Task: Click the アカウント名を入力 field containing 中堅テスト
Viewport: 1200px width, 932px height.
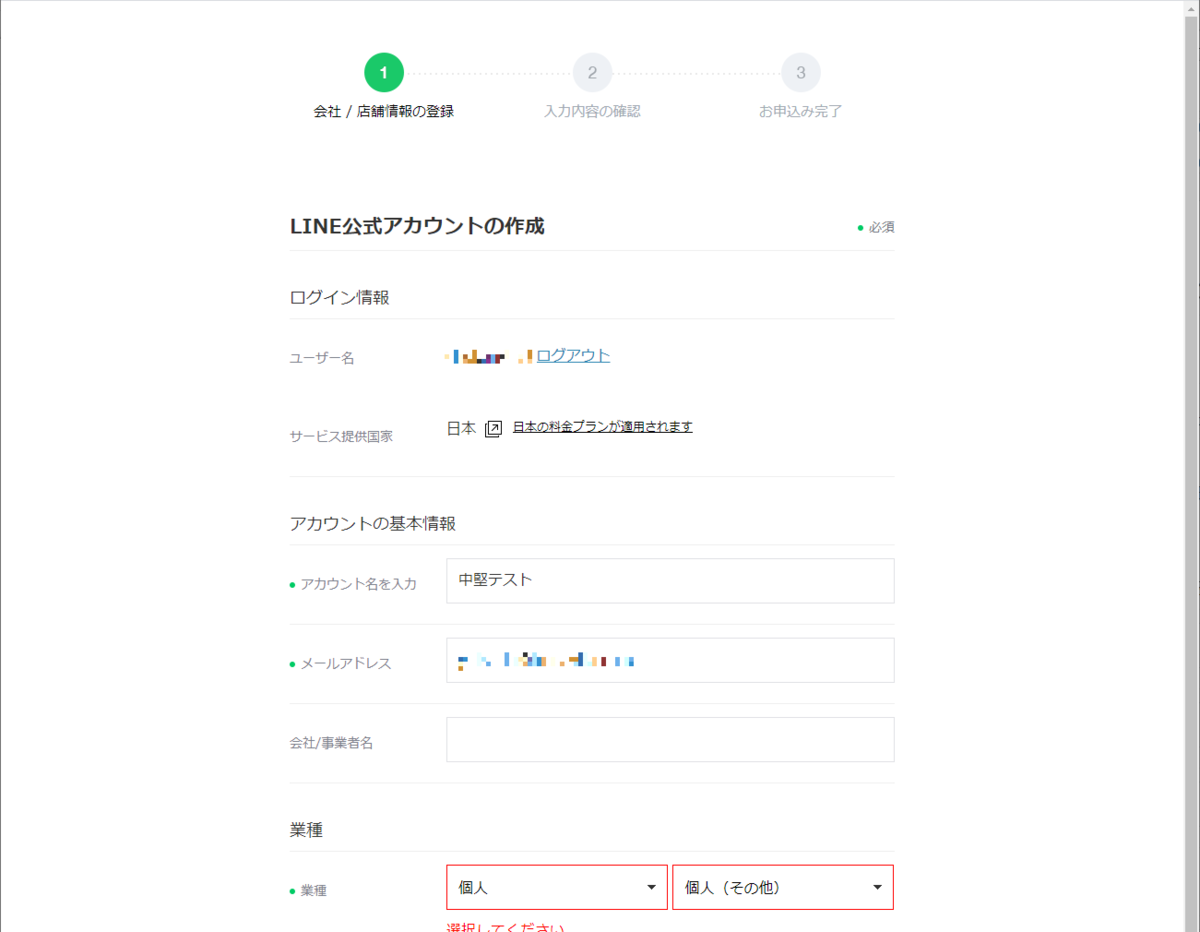Action: coord(670,581)
